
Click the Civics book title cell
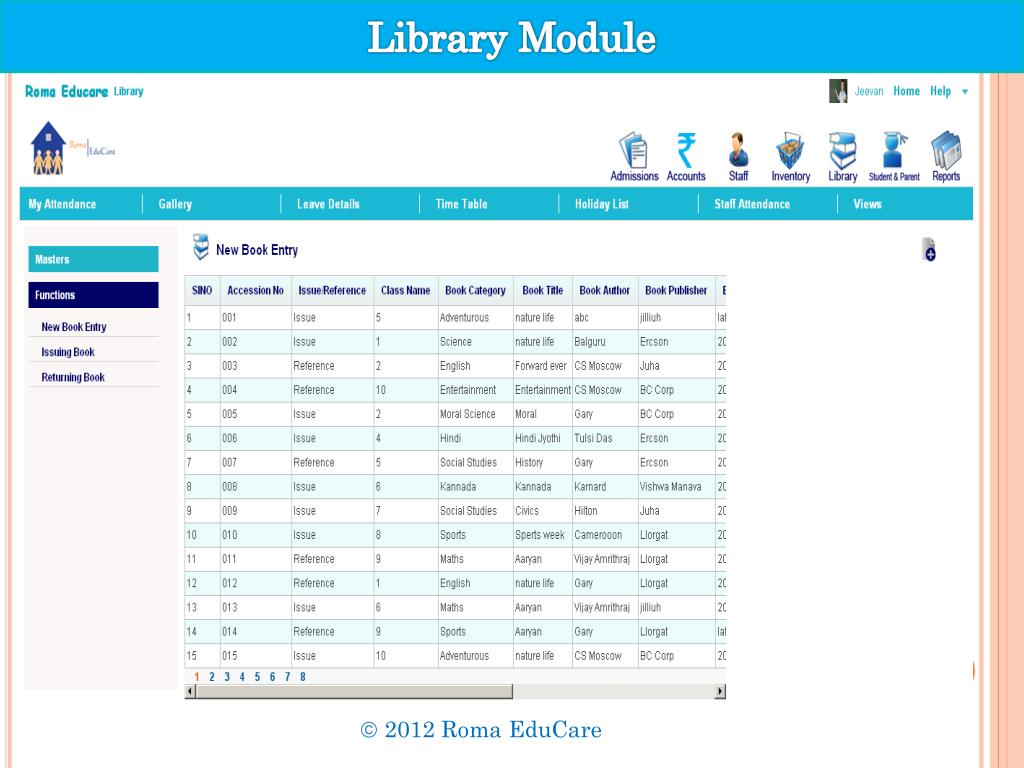coord(543,511)
